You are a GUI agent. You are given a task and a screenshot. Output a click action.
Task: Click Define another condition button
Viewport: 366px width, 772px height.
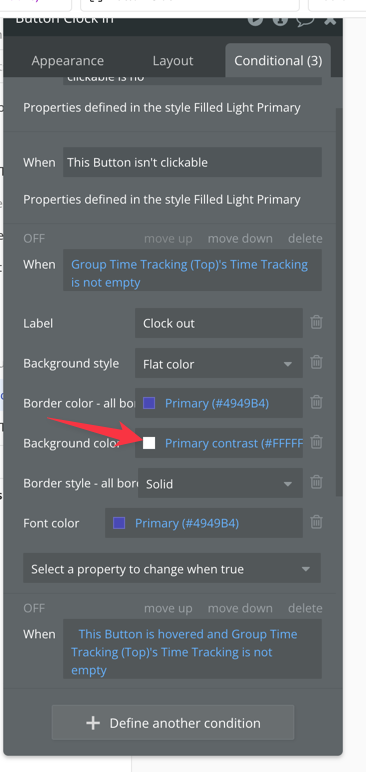coord(173,722)
